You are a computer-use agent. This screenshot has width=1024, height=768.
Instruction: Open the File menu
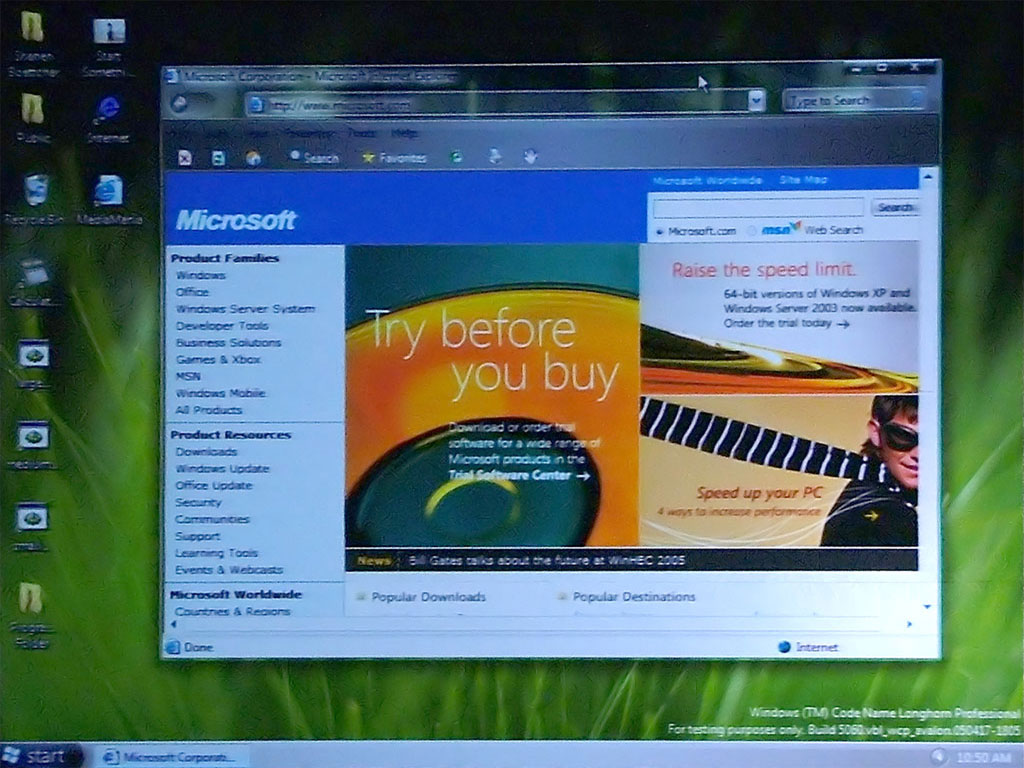(178, 133)
